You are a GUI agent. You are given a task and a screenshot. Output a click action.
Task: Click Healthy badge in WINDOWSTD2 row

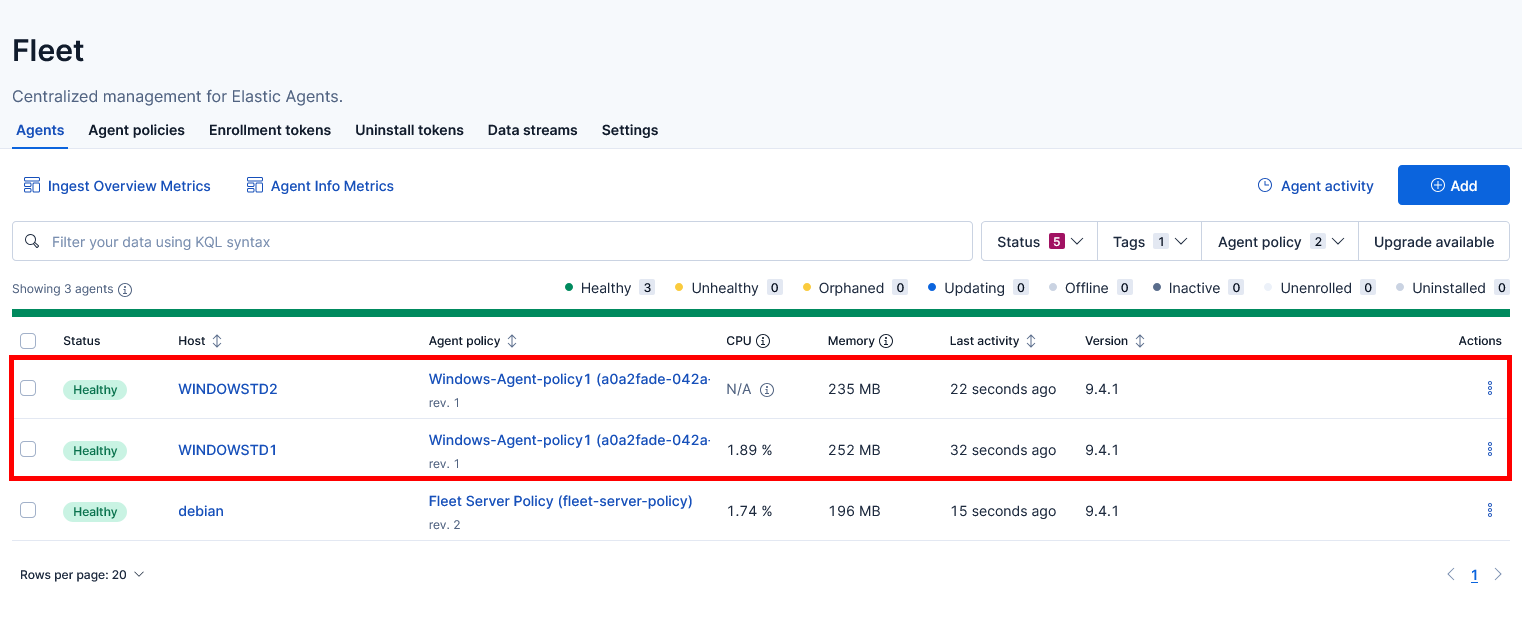(x=95, y=390)
